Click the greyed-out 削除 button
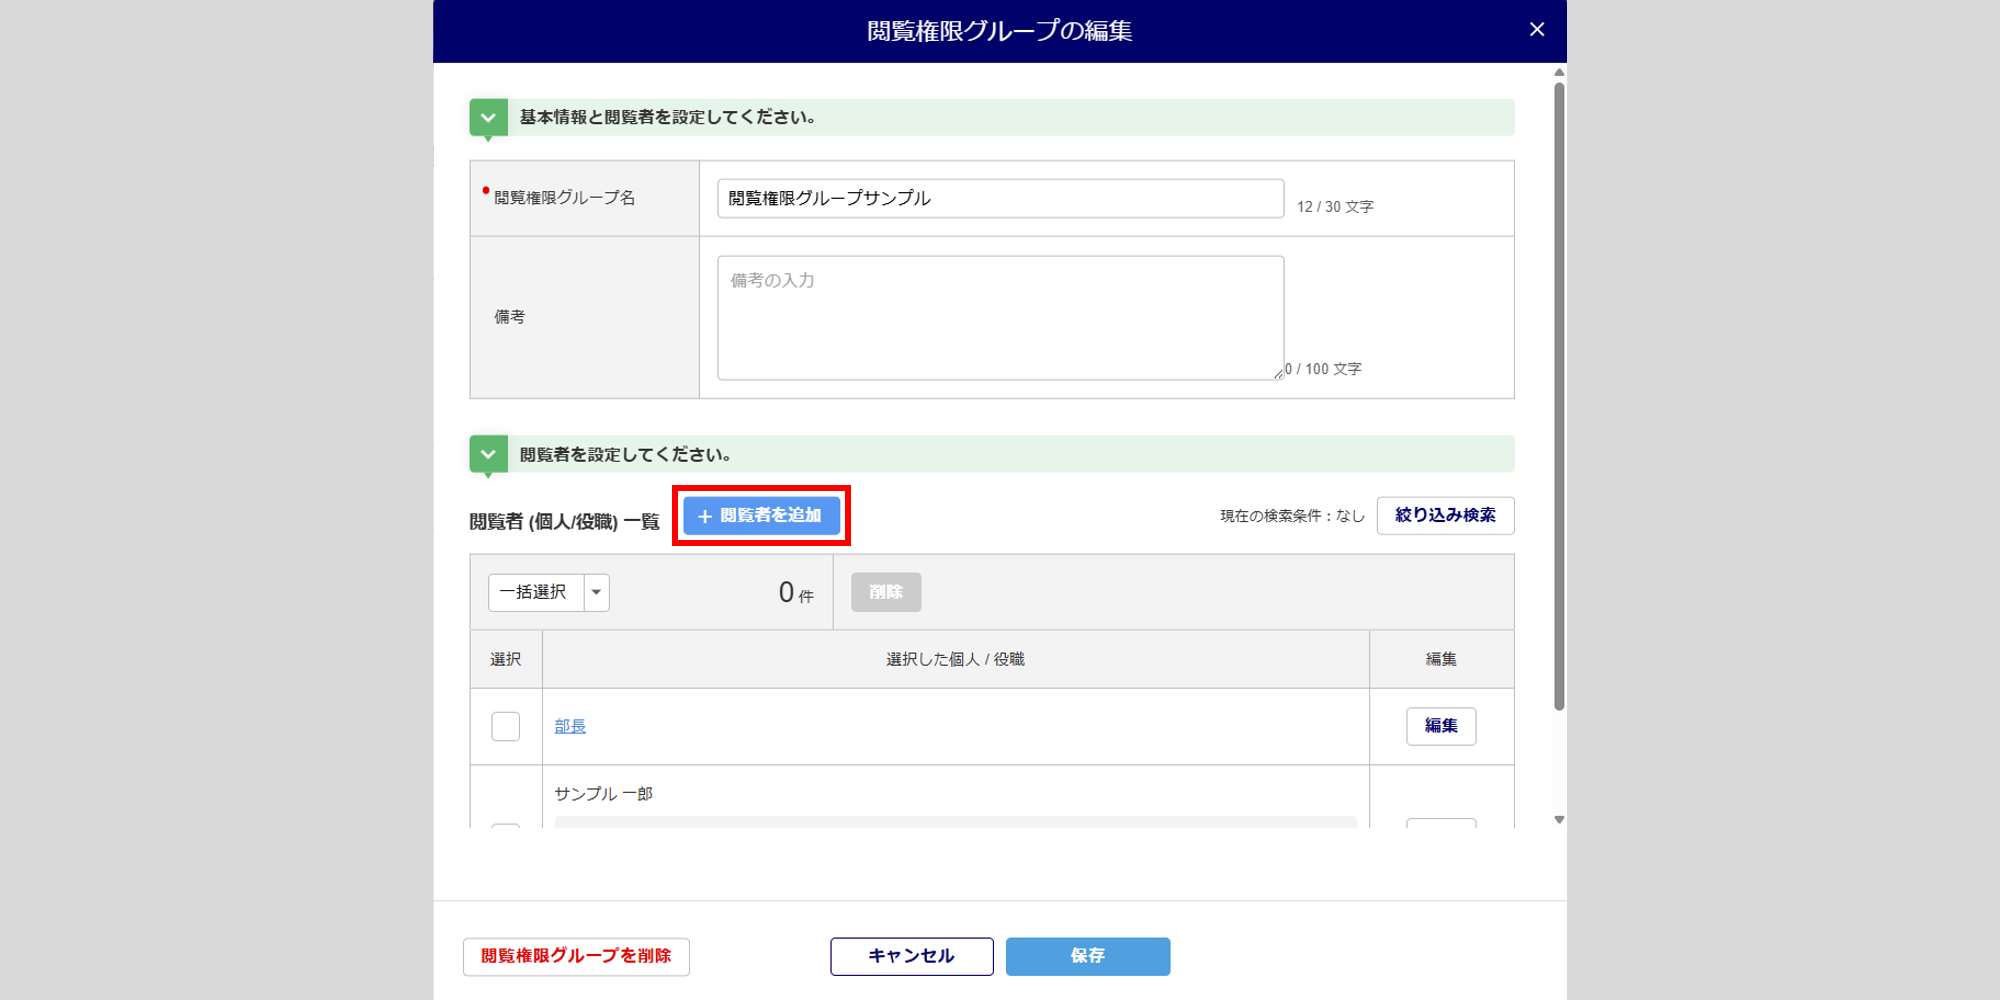This screenshot has height=1000, width=2000. (885, 593)
